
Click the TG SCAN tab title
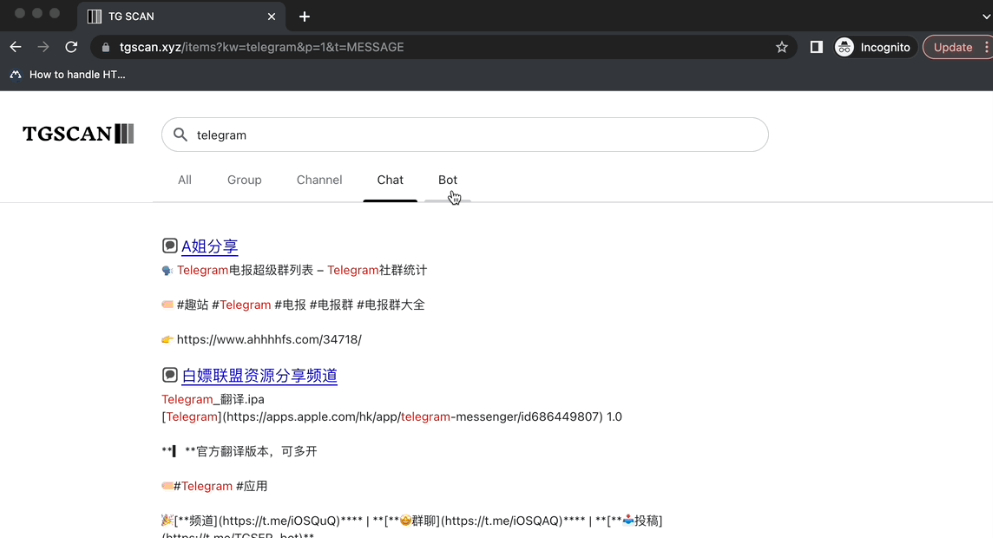click(131, 16)
